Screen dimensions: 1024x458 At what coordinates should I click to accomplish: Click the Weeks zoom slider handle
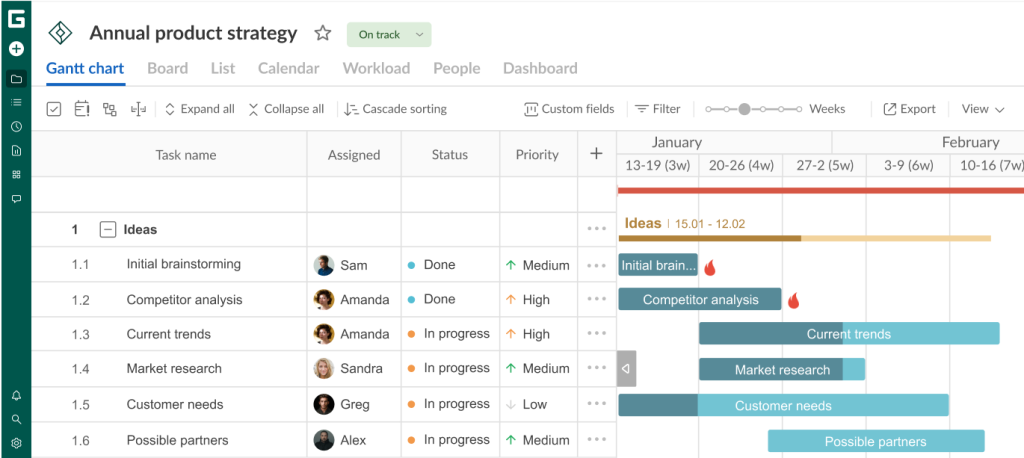(x=744, y=109)
